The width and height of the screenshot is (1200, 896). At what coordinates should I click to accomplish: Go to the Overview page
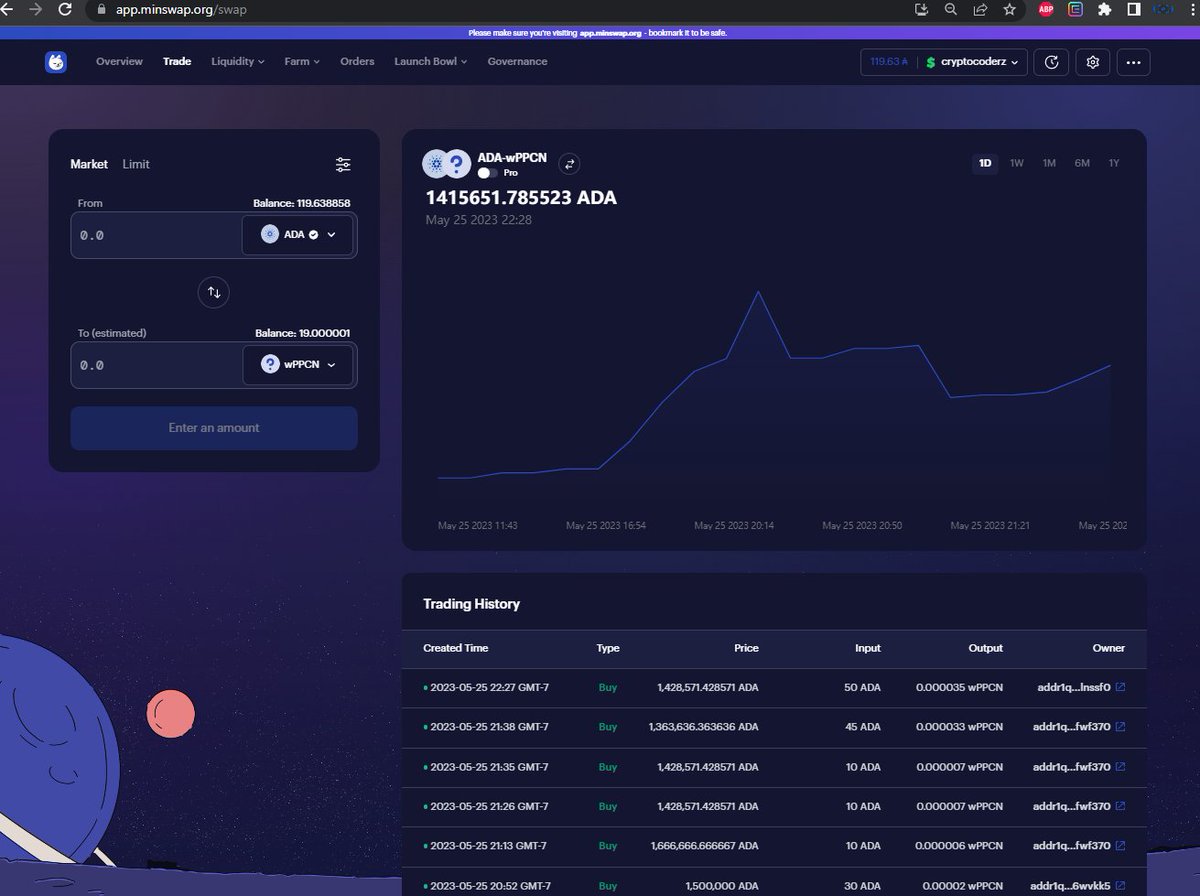(119, 62)
